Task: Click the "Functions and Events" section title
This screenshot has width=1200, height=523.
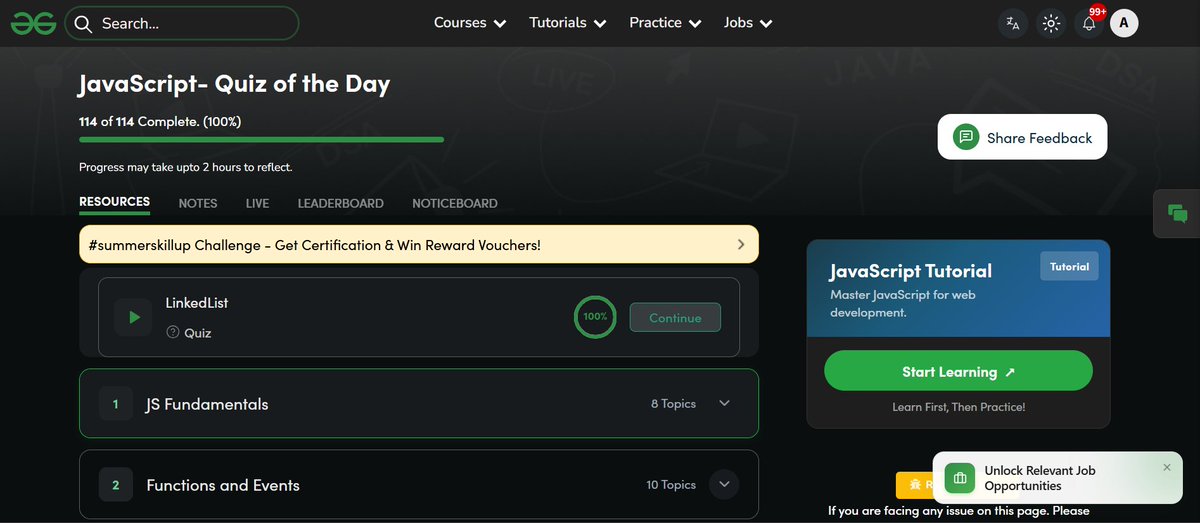Action: click(223, 485)
